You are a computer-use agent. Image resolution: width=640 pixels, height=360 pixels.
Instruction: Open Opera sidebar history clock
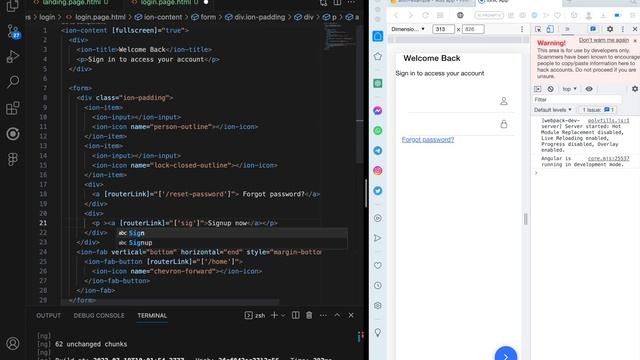point(378,286)
